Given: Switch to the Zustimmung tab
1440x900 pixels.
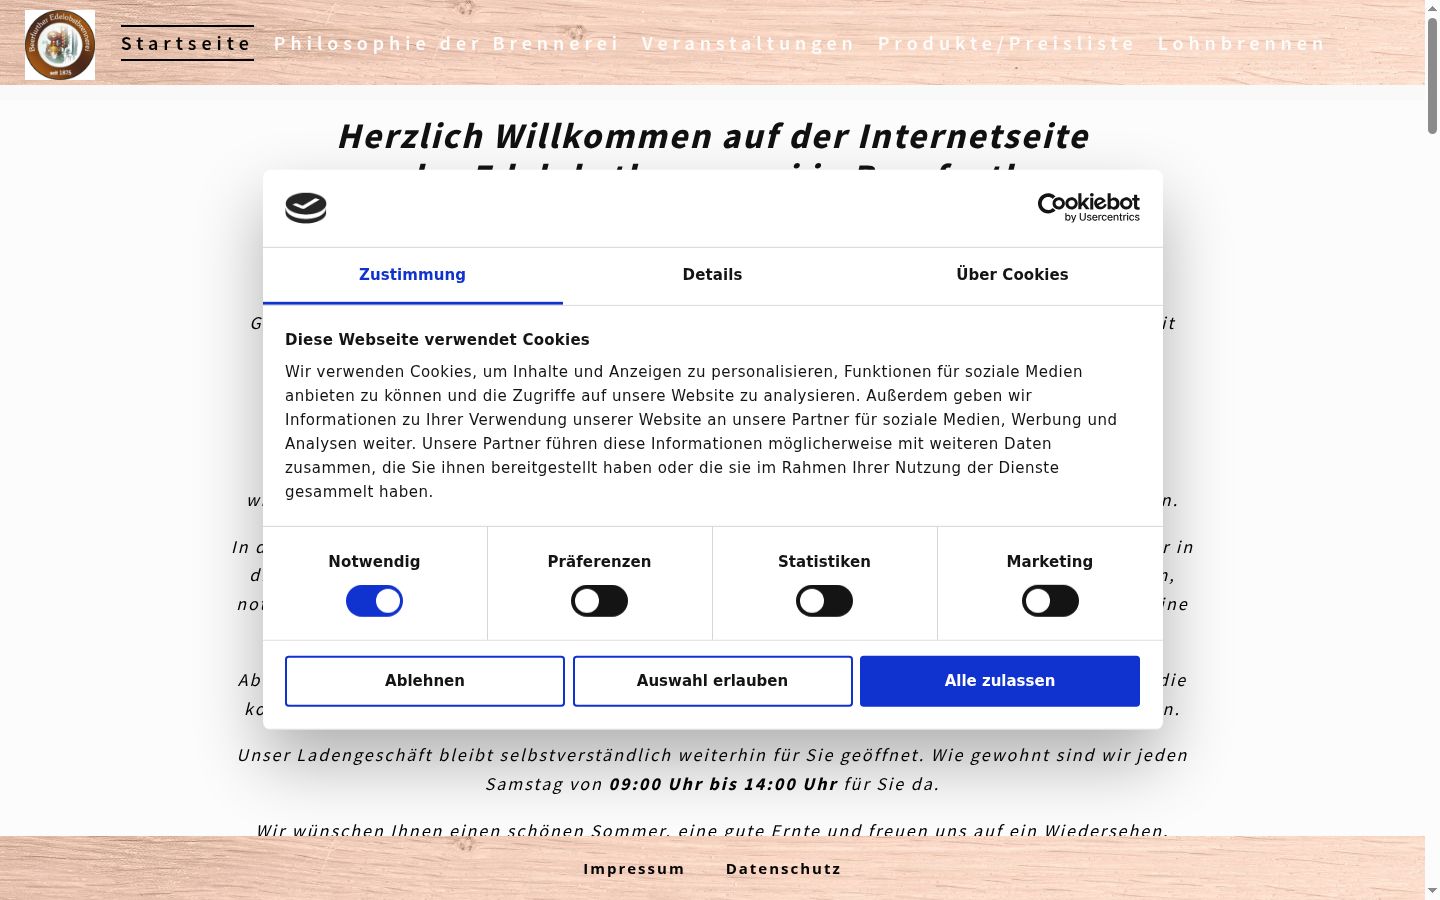Looking at the screenshot, I should coord(412,275).
